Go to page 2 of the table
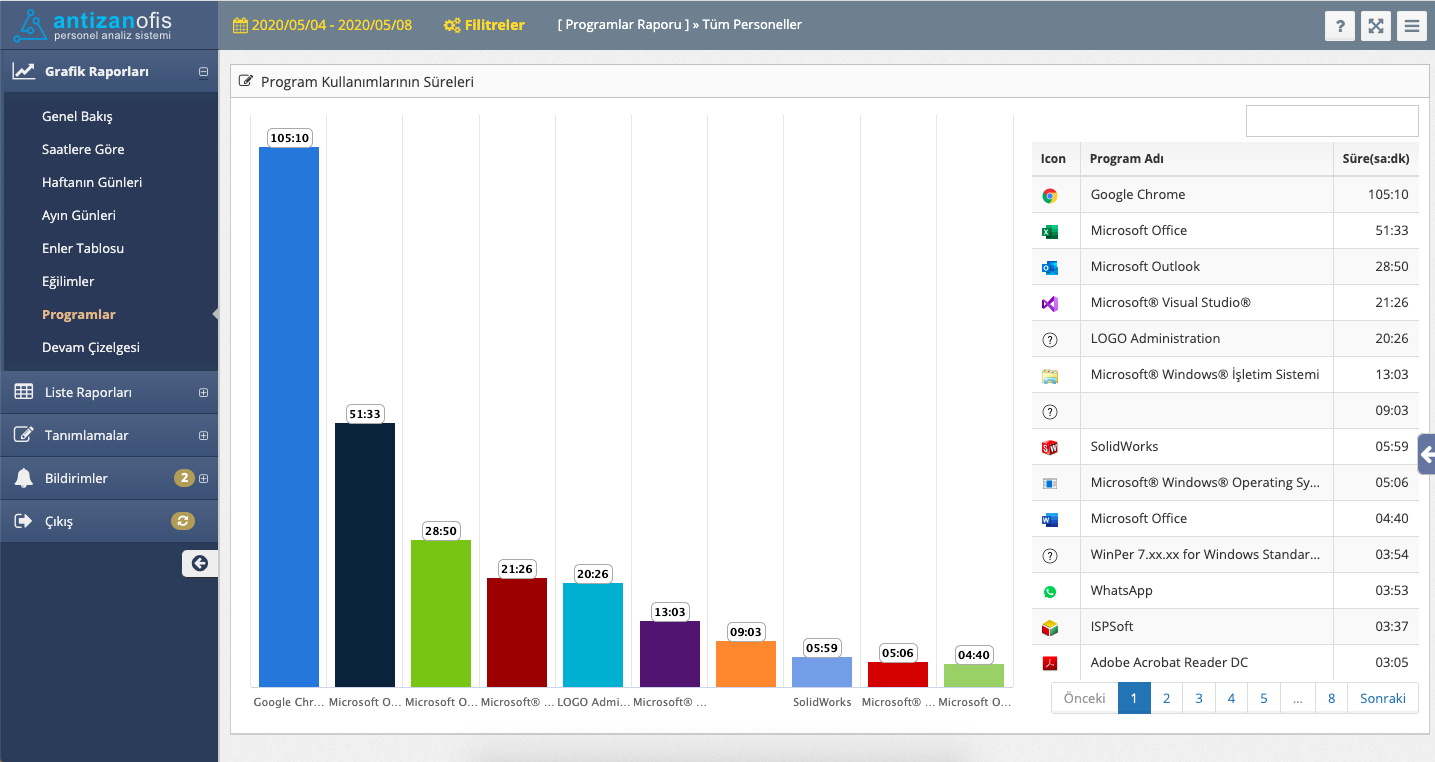The width and height of the screenshot is (1435, 762). click(1166, 698)
